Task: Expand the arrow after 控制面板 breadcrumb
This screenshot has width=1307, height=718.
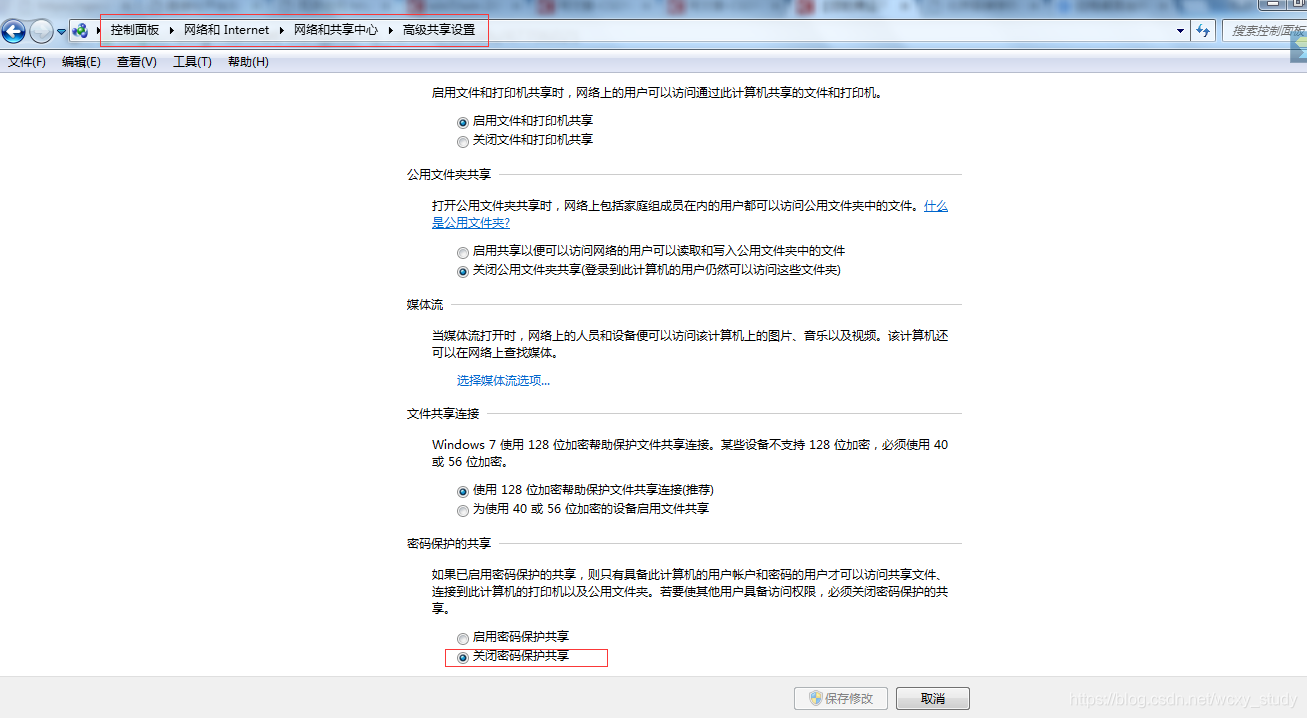Action: [172, 30]
